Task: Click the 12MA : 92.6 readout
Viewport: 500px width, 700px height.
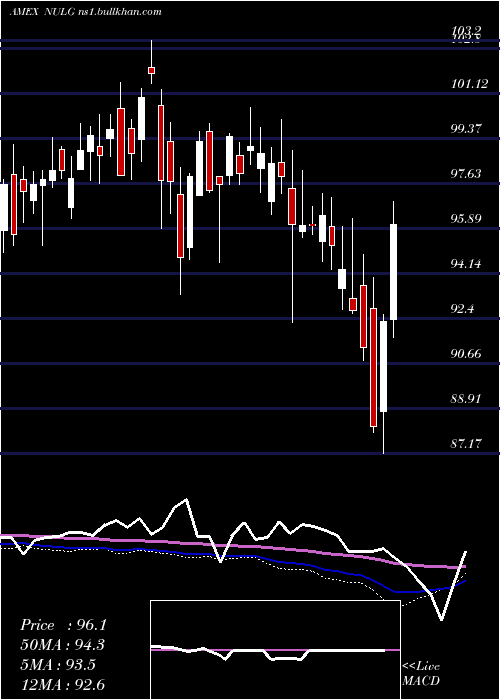Action: pyautogui.click(x=63, y=685)
